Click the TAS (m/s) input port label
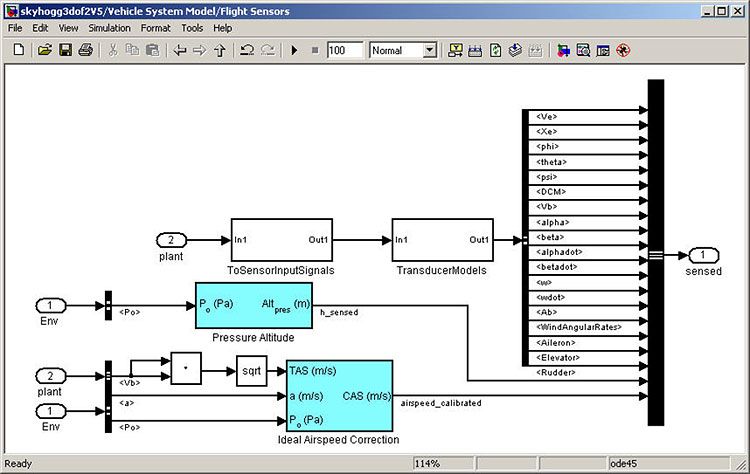The width and height of the screenshot is (750, 474). pos(313,371)
